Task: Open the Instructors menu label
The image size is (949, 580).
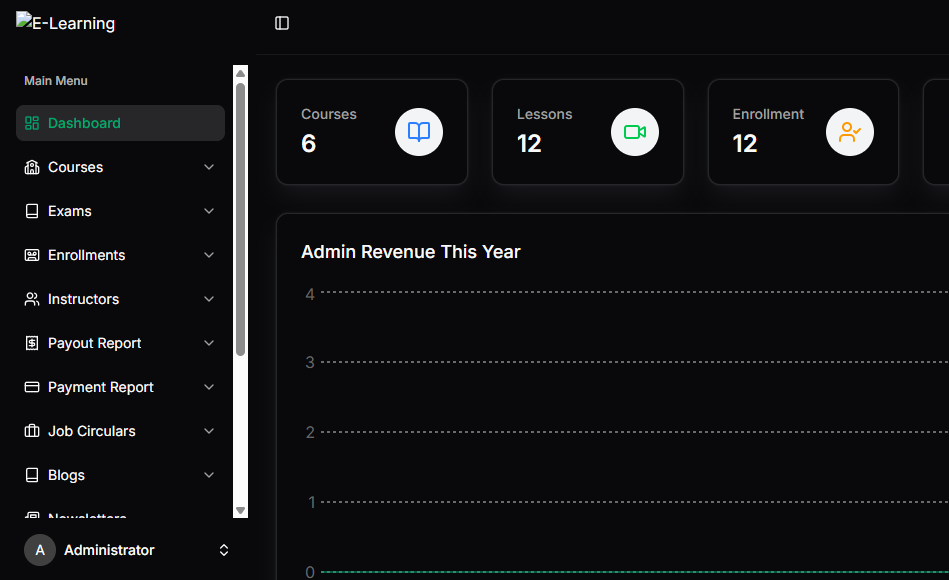Action: [x=83, y=299]
